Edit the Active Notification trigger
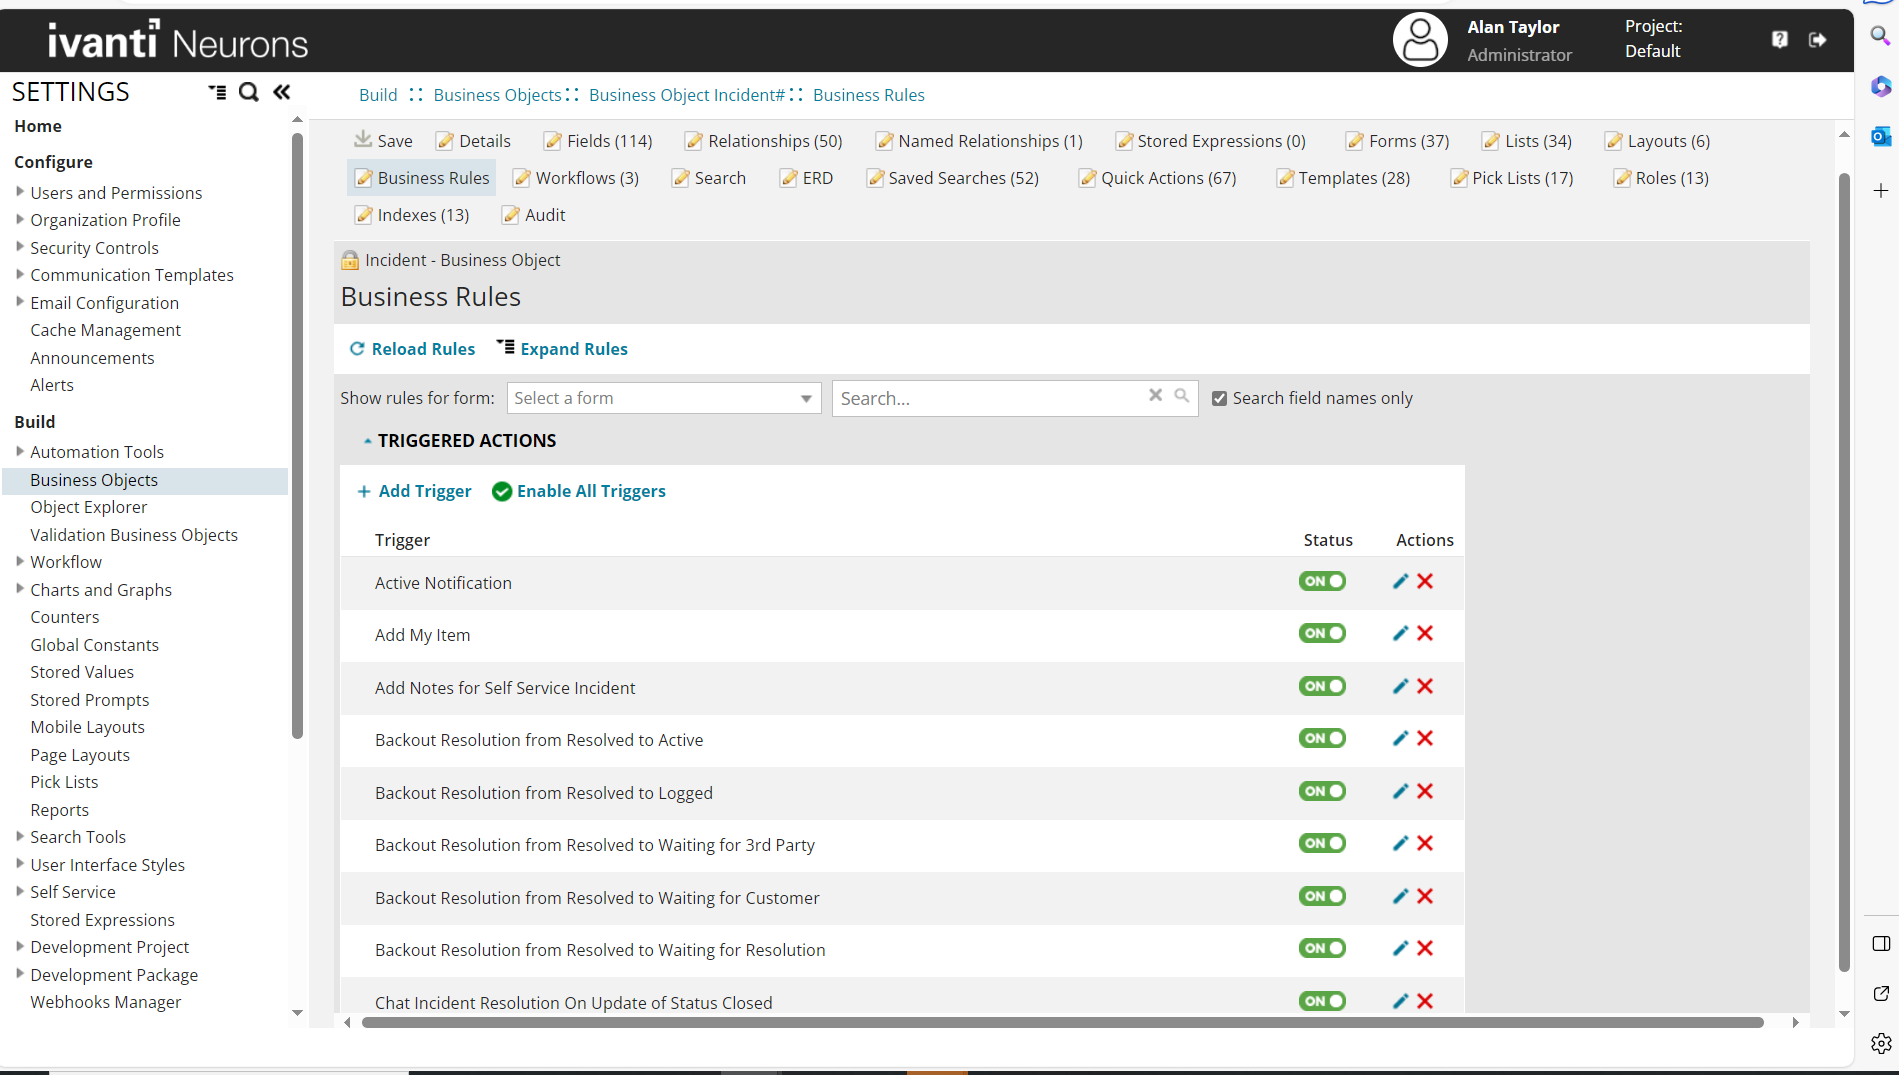The height and width of the screenshot is (1075, 1899). 1399,581
